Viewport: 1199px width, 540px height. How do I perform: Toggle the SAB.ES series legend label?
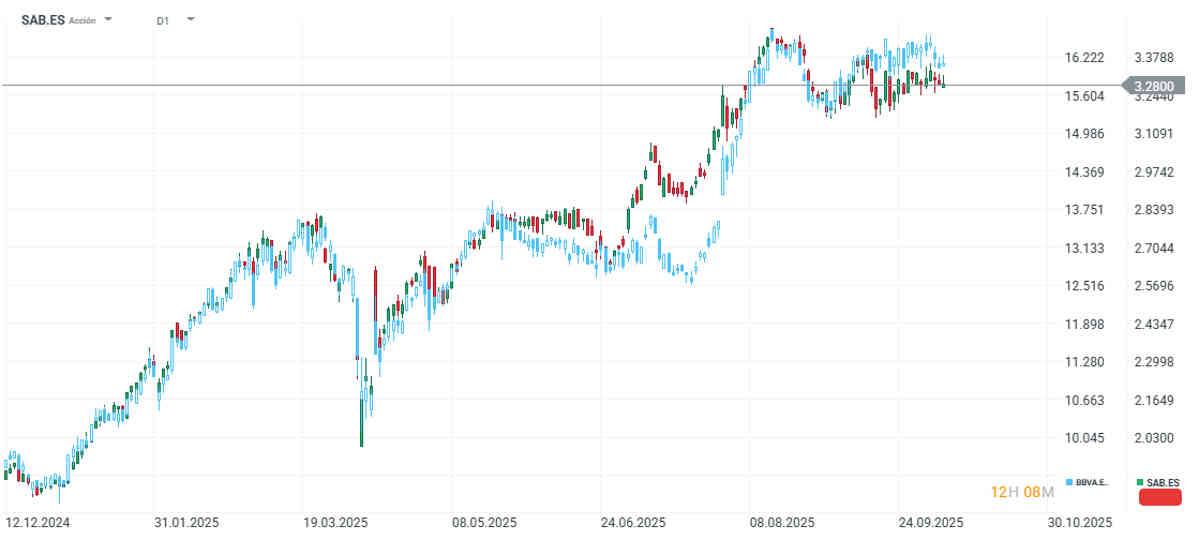pyautogui.click(x=1163, y=483)
